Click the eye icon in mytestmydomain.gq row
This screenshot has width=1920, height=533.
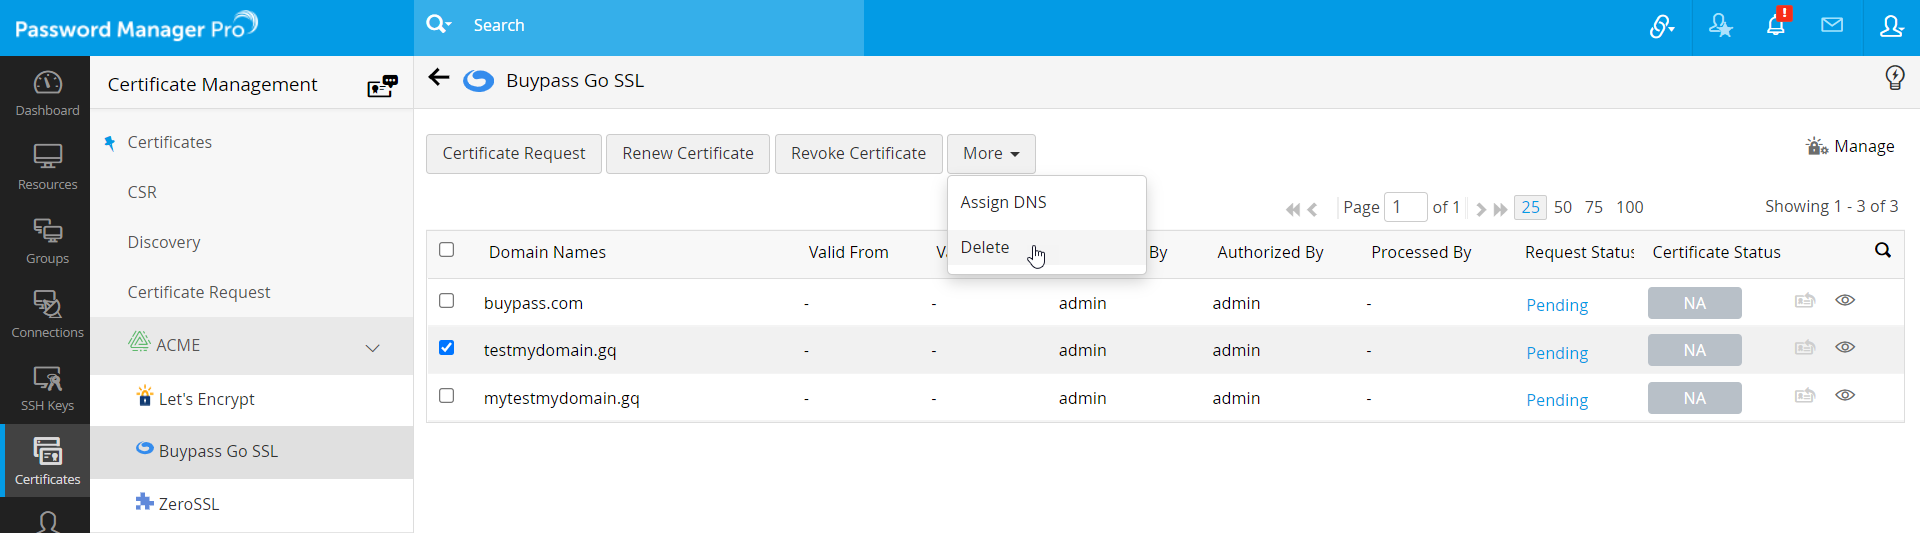pyautogui.click(x=1845, y=395)
